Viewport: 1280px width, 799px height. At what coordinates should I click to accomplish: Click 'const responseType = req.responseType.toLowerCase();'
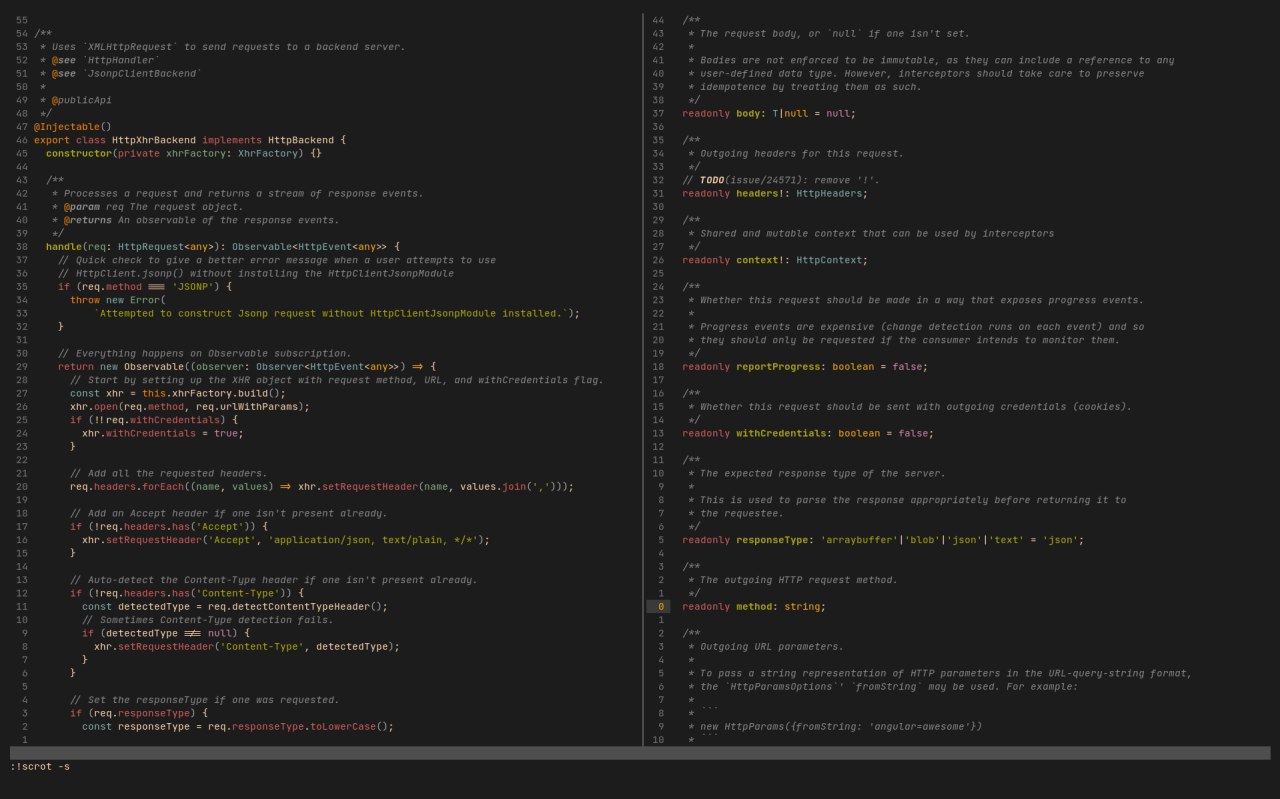pos(238,726)
